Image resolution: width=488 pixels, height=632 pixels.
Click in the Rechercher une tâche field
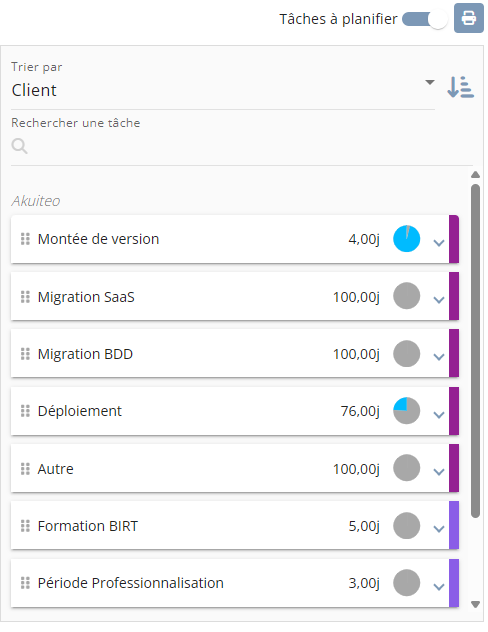242,146
